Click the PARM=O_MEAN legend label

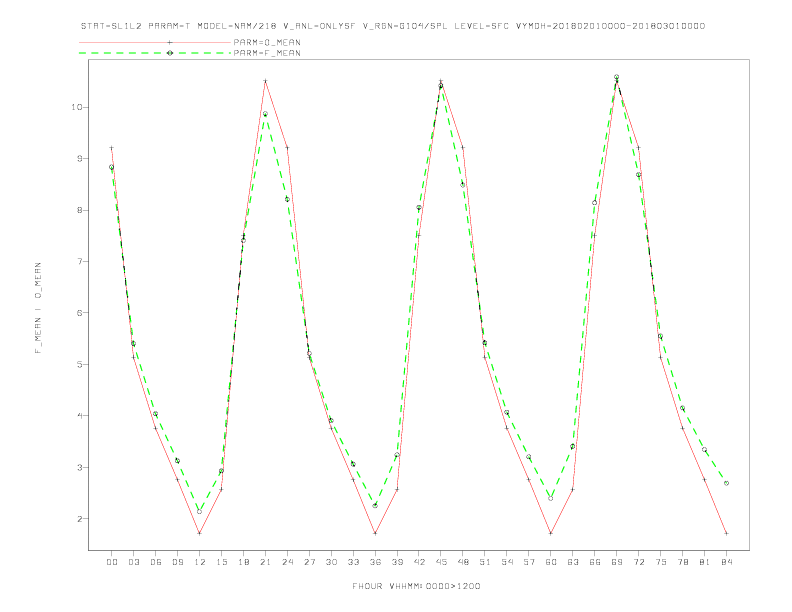(267, 42)
